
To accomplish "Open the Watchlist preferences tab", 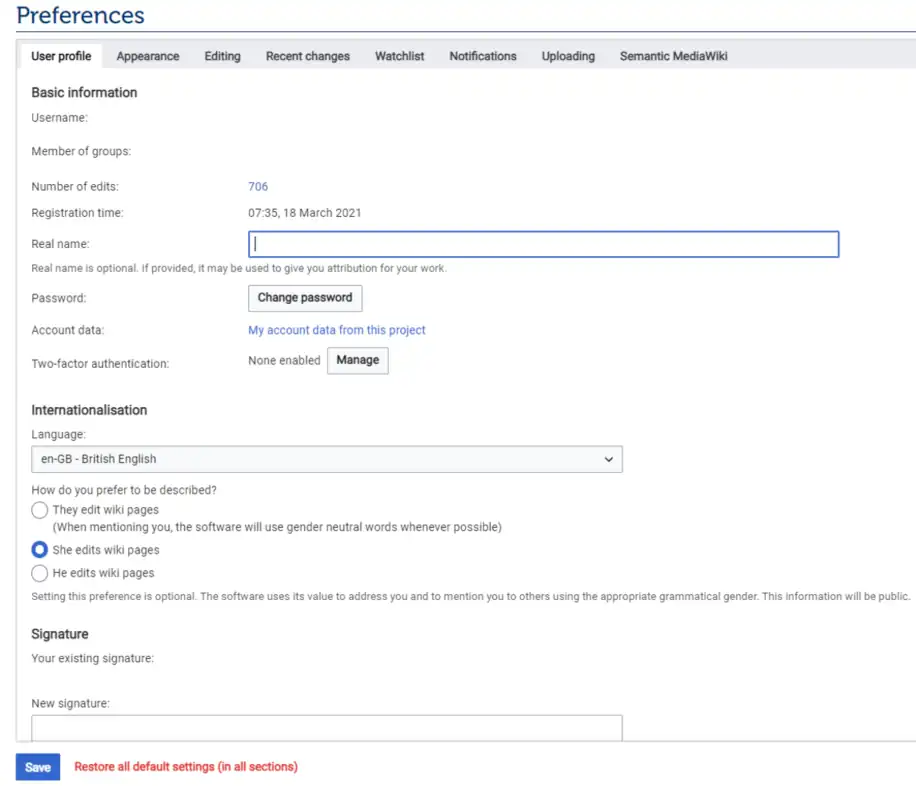I will click(399, 56).
